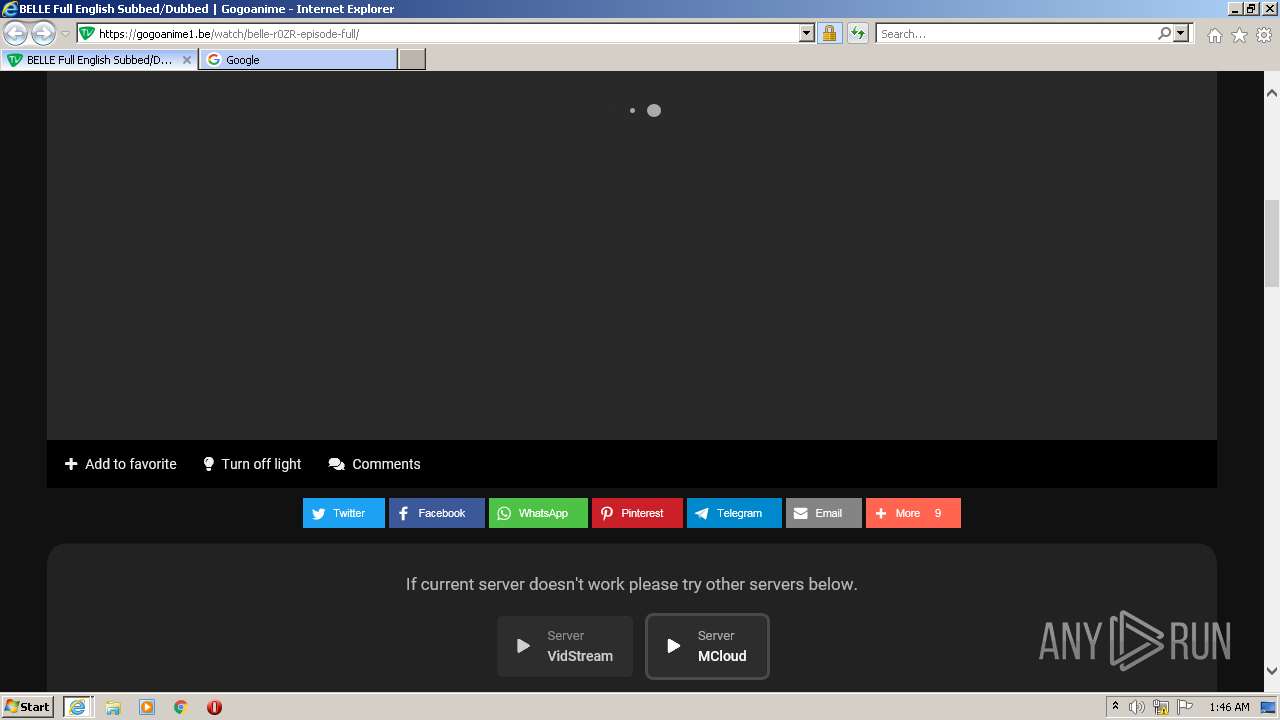Focus the gogoanime1.be address bar

click(447, 33)
